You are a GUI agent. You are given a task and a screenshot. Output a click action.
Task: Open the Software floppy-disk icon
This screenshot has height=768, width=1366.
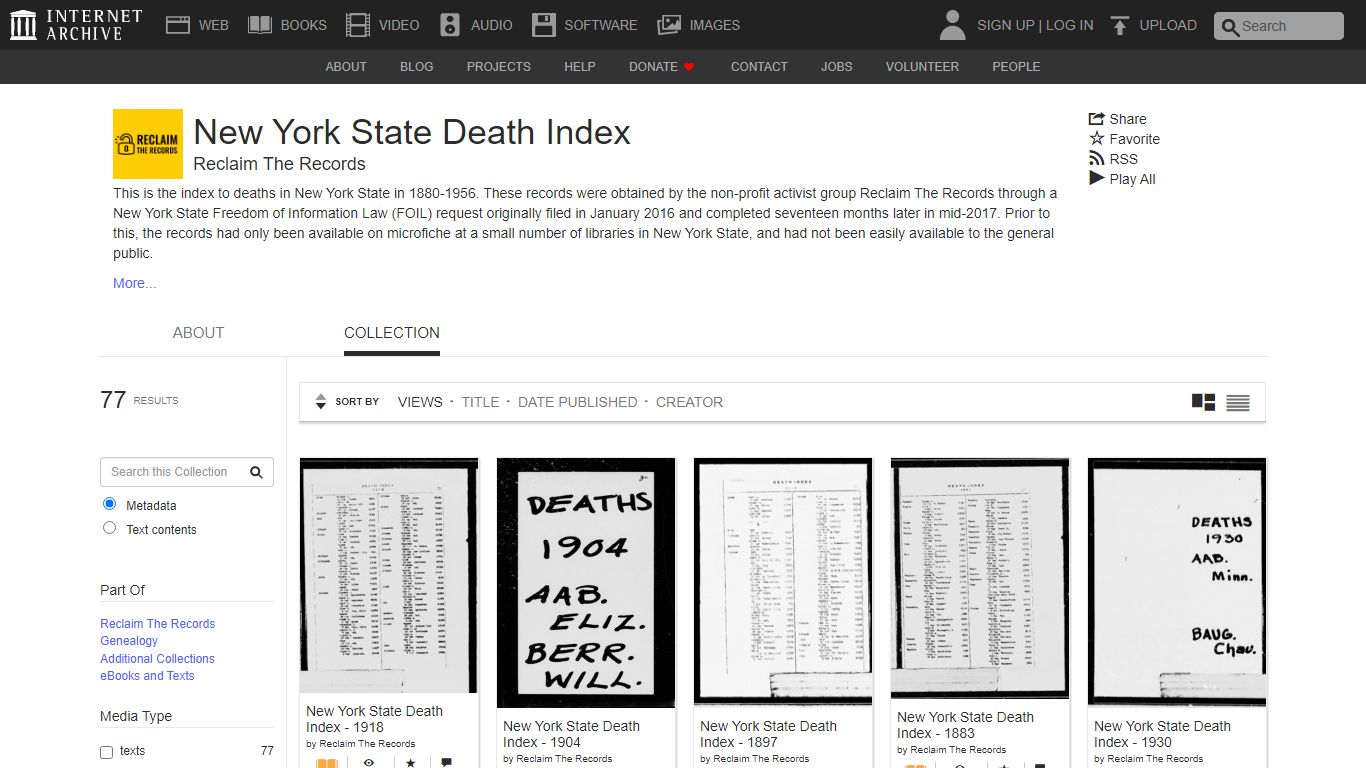point(544,25)
